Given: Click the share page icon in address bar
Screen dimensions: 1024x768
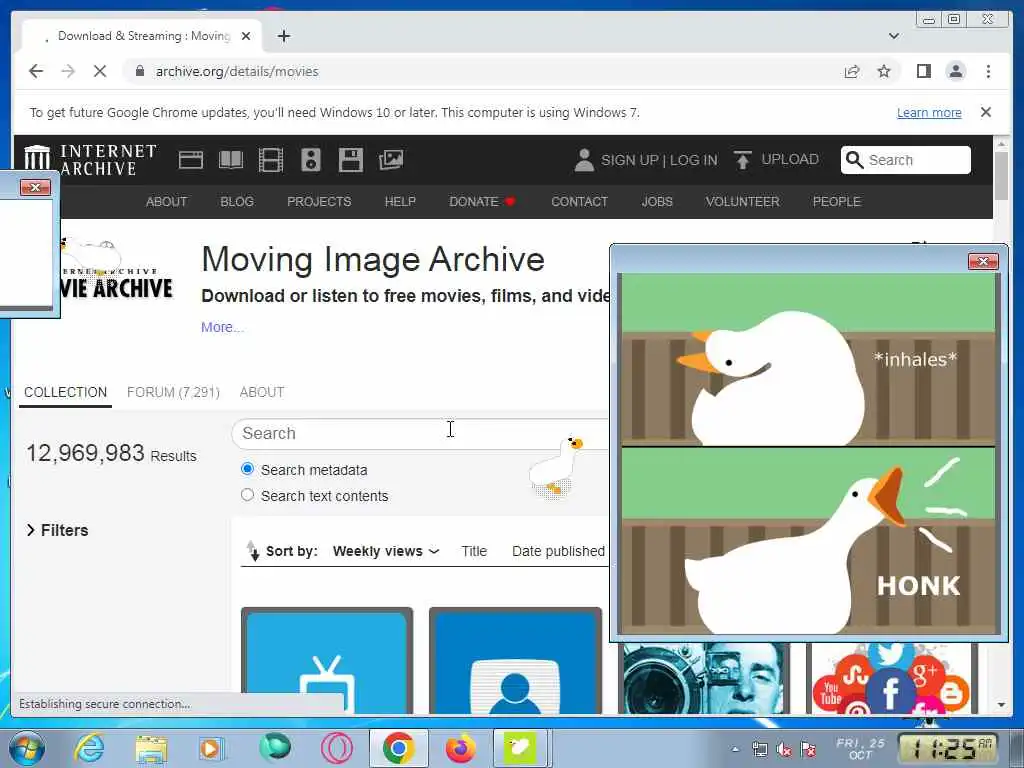Looking at the screenshot, I should tap(852, 71).
